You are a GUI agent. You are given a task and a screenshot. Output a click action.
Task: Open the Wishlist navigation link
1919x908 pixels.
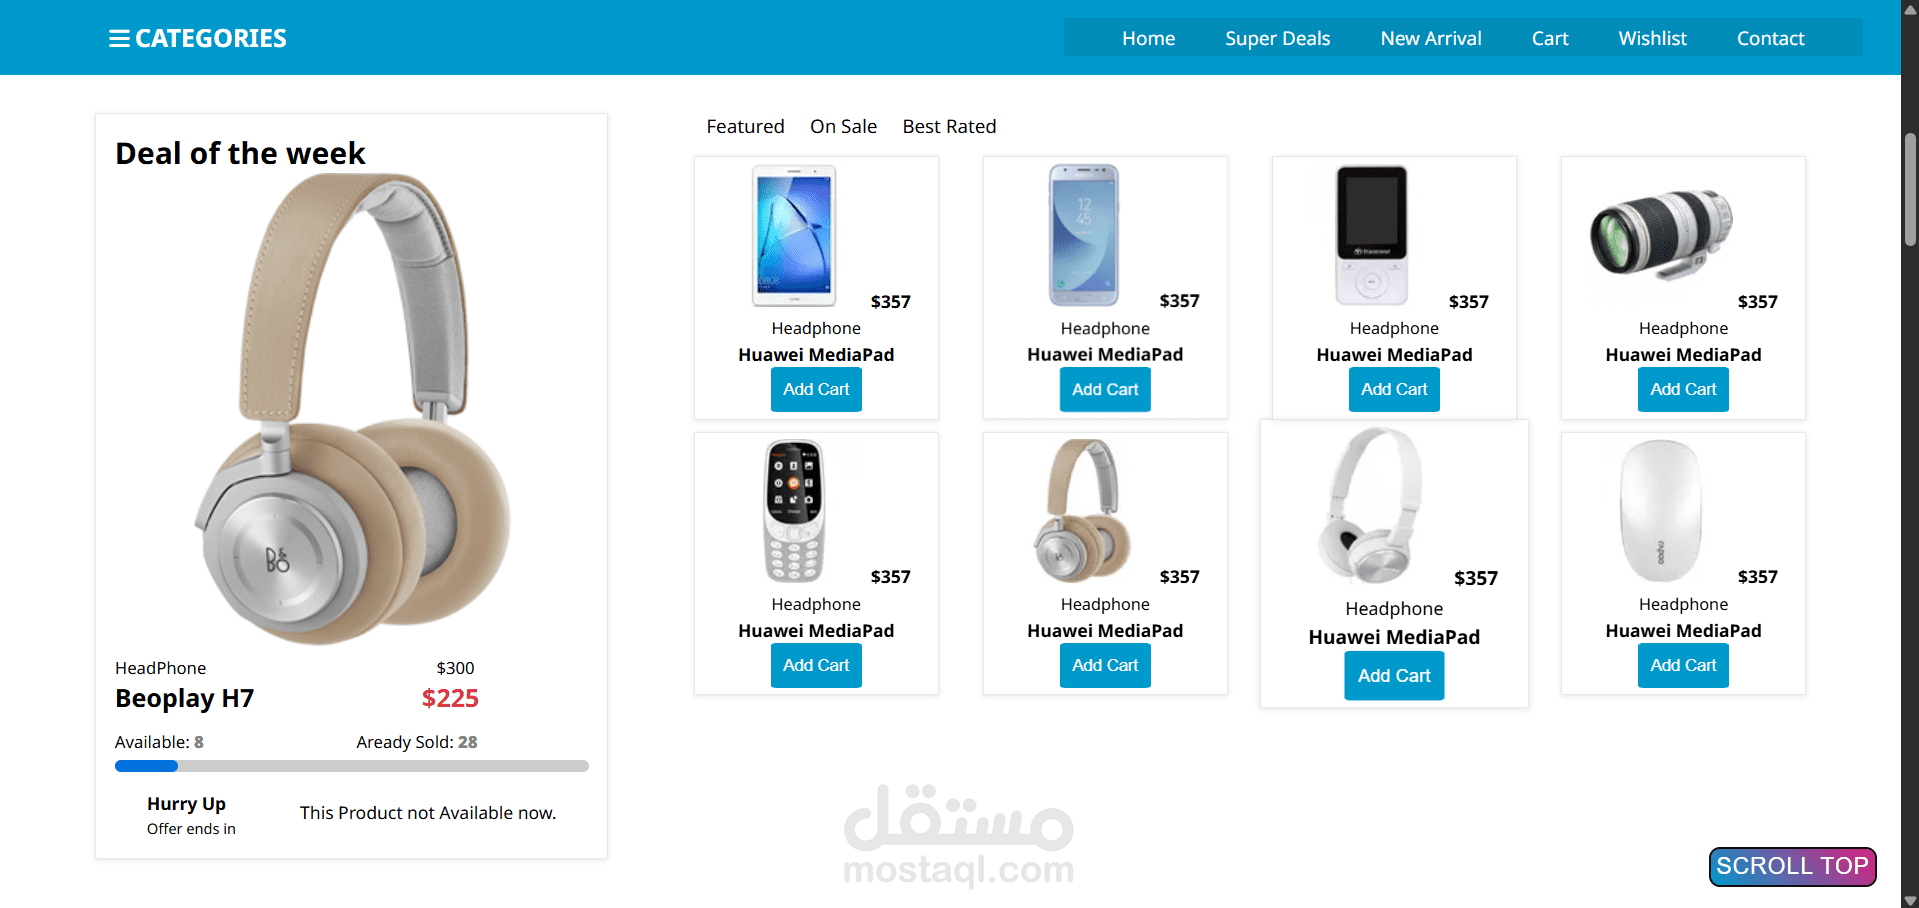[1652, 38]
